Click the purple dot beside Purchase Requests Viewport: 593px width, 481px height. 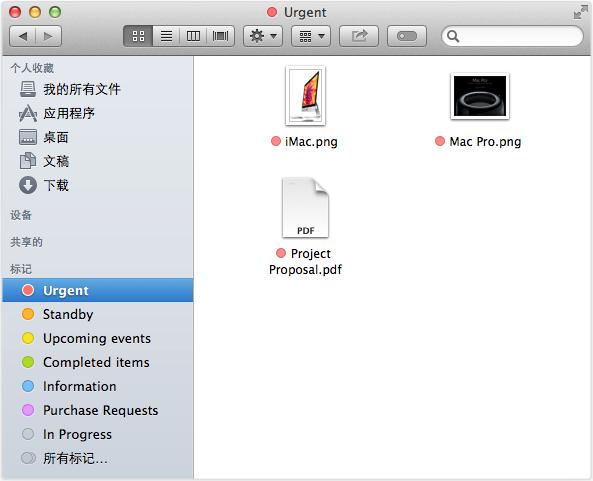pos(28,410)
